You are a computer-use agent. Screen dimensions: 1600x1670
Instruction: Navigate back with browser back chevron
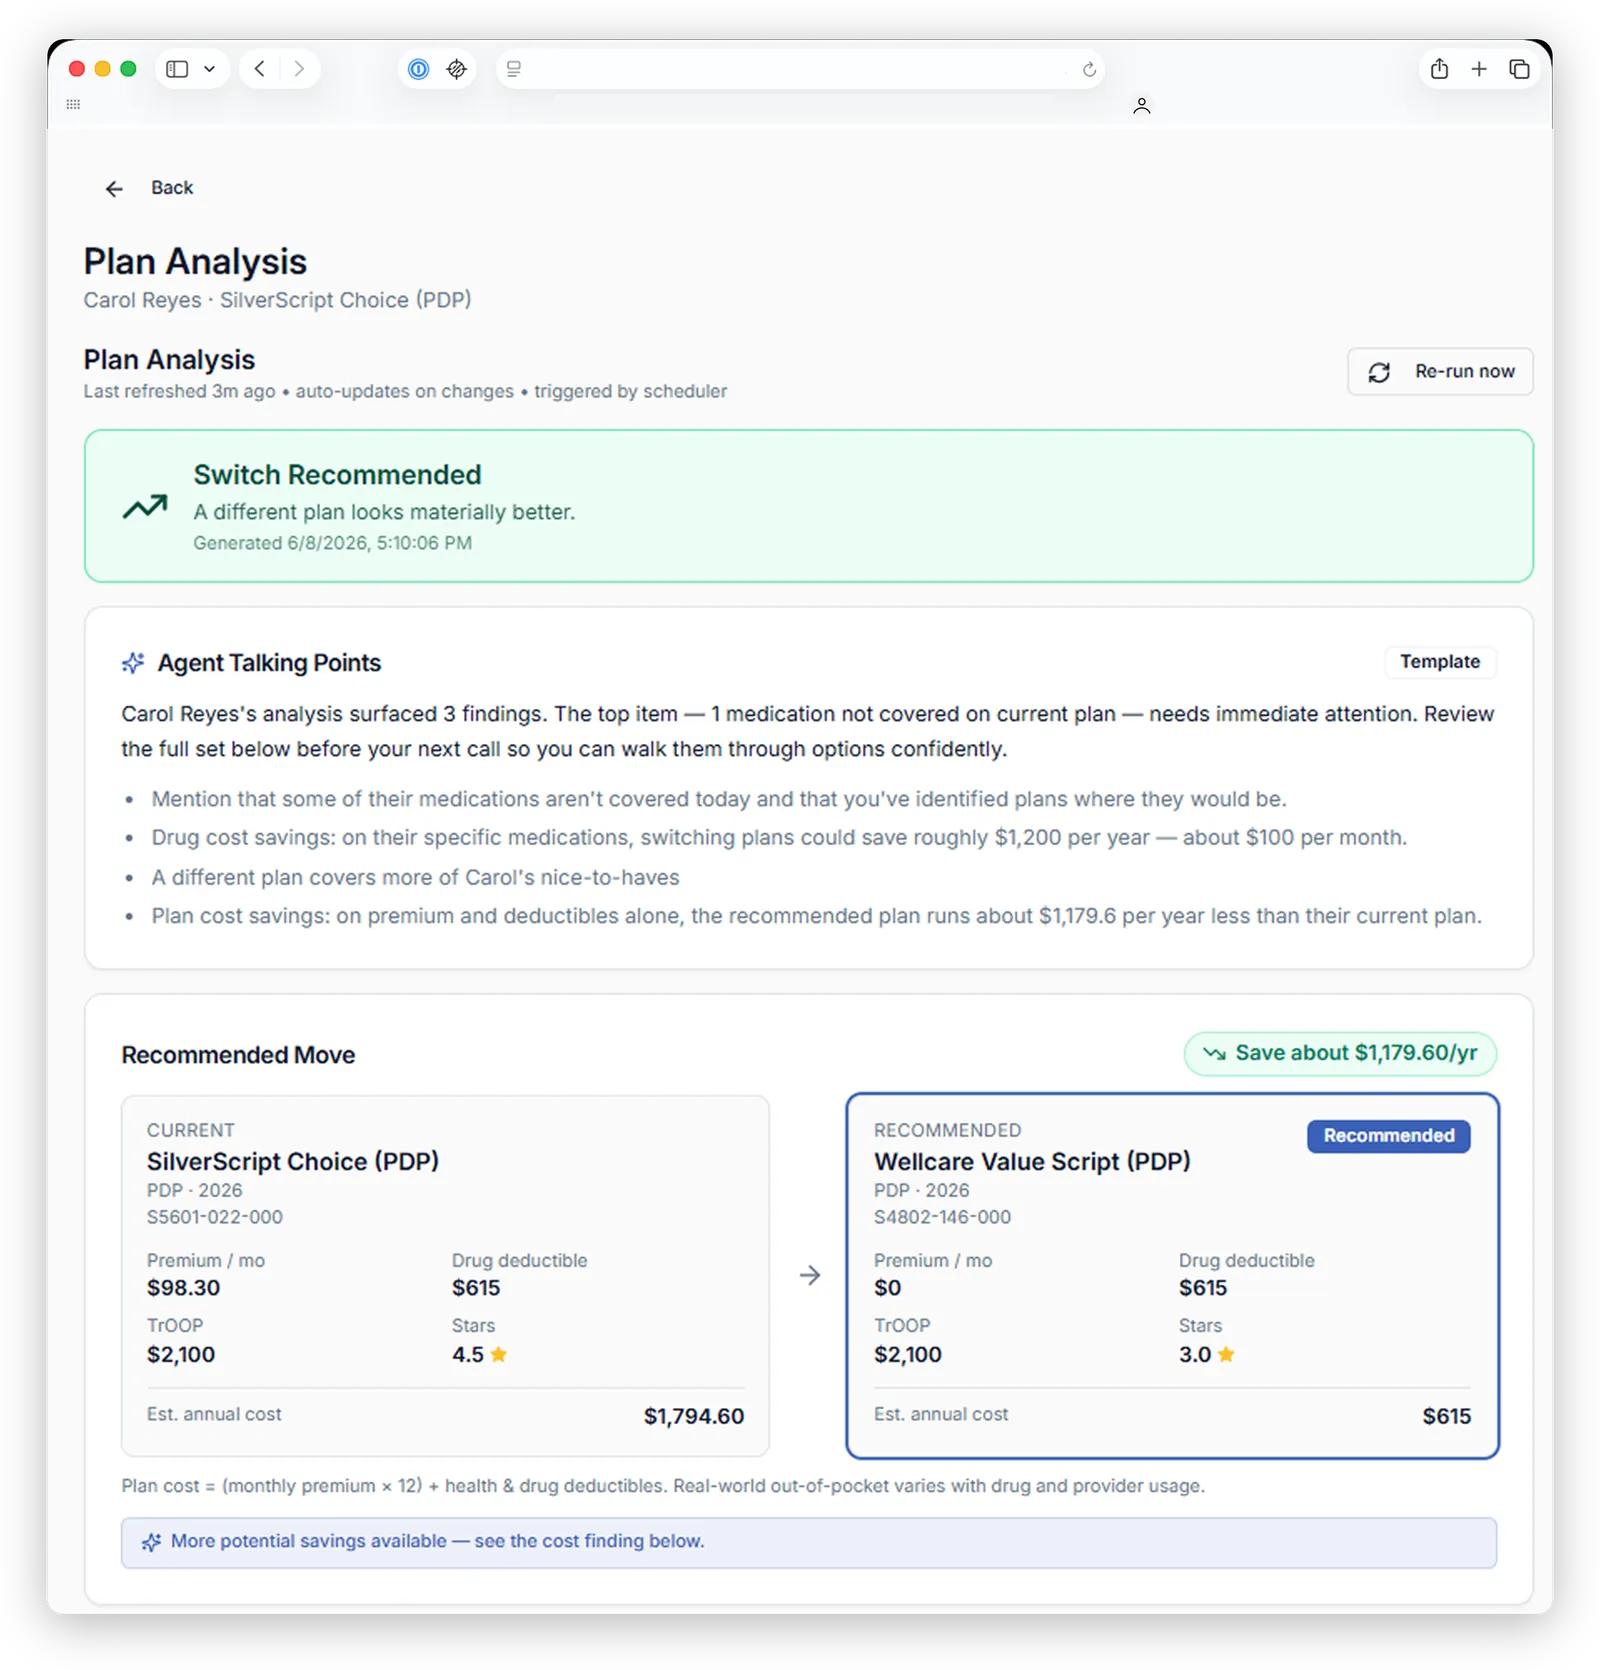click(260, 69)
